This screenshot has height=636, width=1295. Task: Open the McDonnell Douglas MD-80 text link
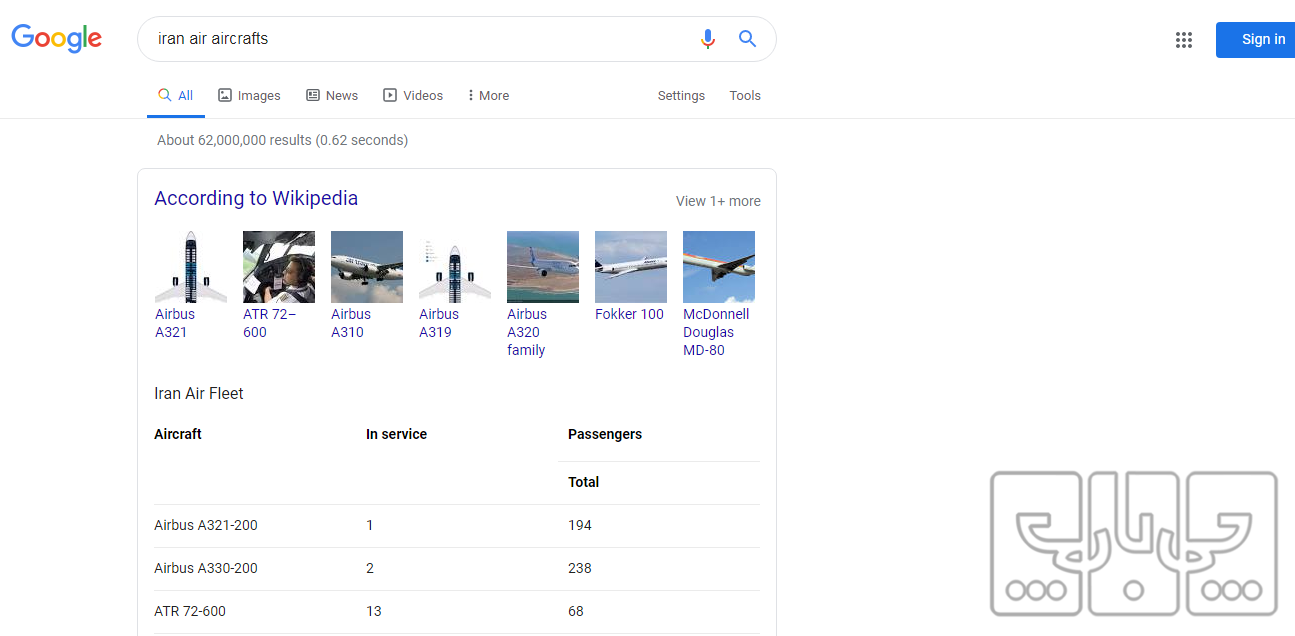pyautogui.click(x=716, y=332)
